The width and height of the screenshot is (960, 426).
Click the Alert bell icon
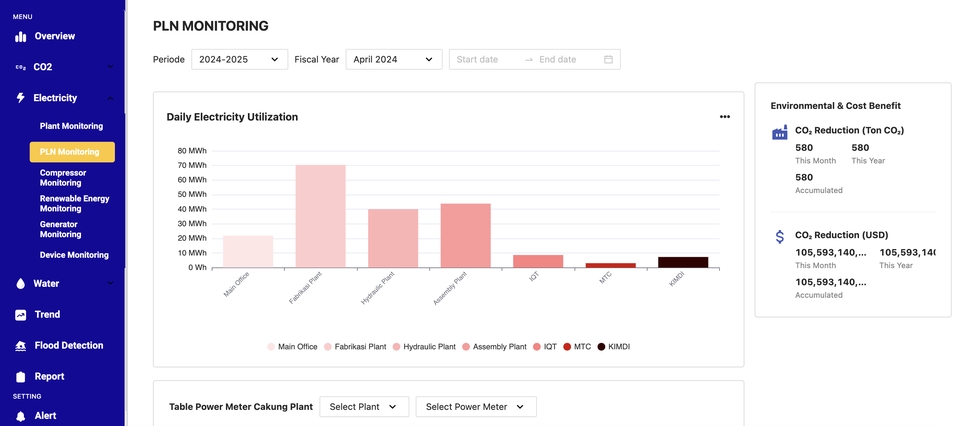[x=21, y=416]
